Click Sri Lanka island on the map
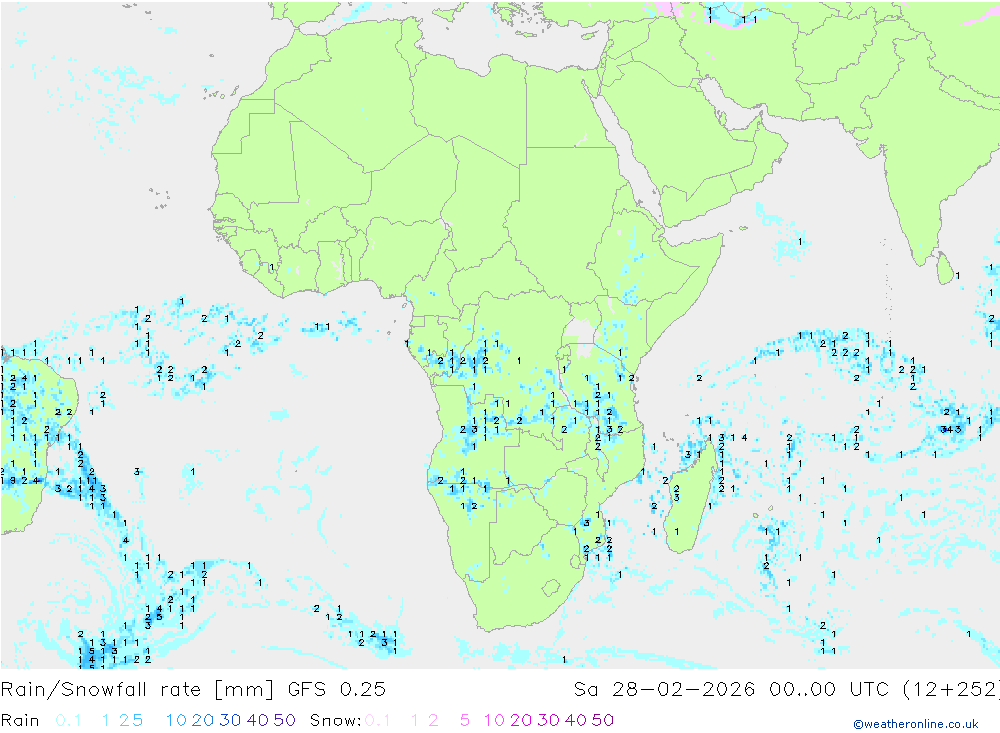1000x733 pixels. point(946,268)
